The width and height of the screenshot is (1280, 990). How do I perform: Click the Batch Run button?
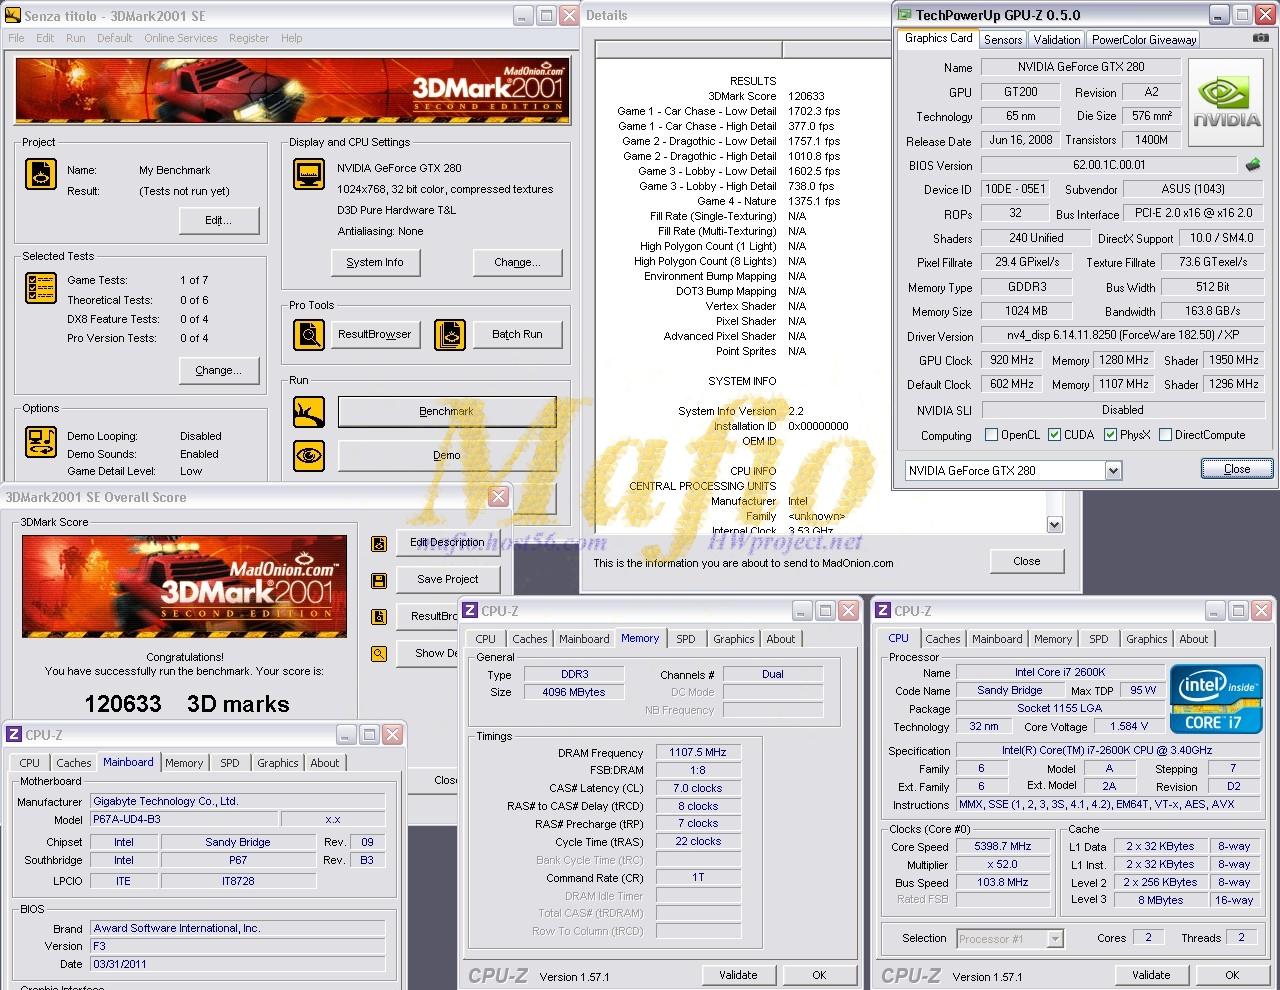coord(517,335)
